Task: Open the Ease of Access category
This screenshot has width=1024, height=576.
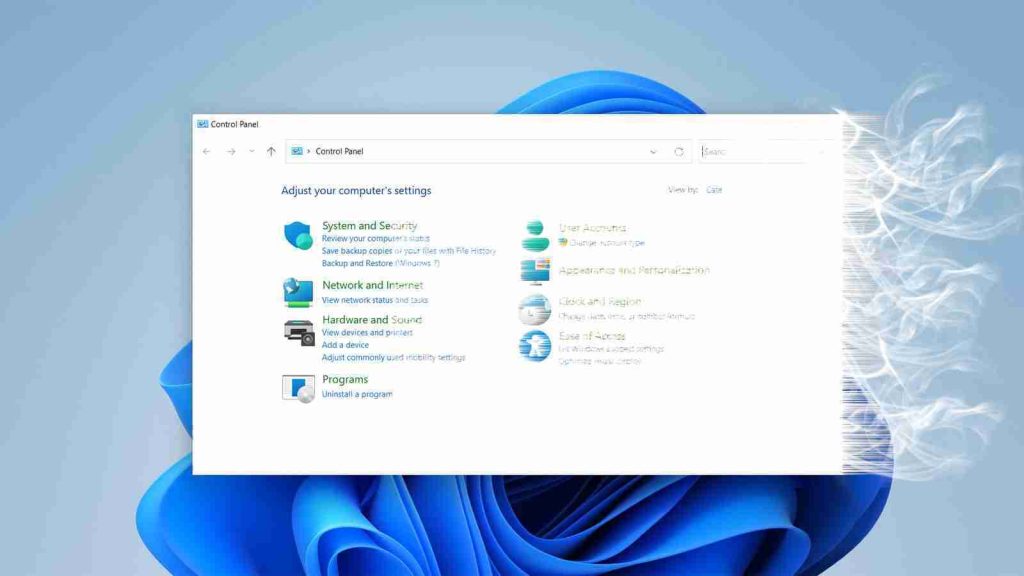Action: click(592, 336)
